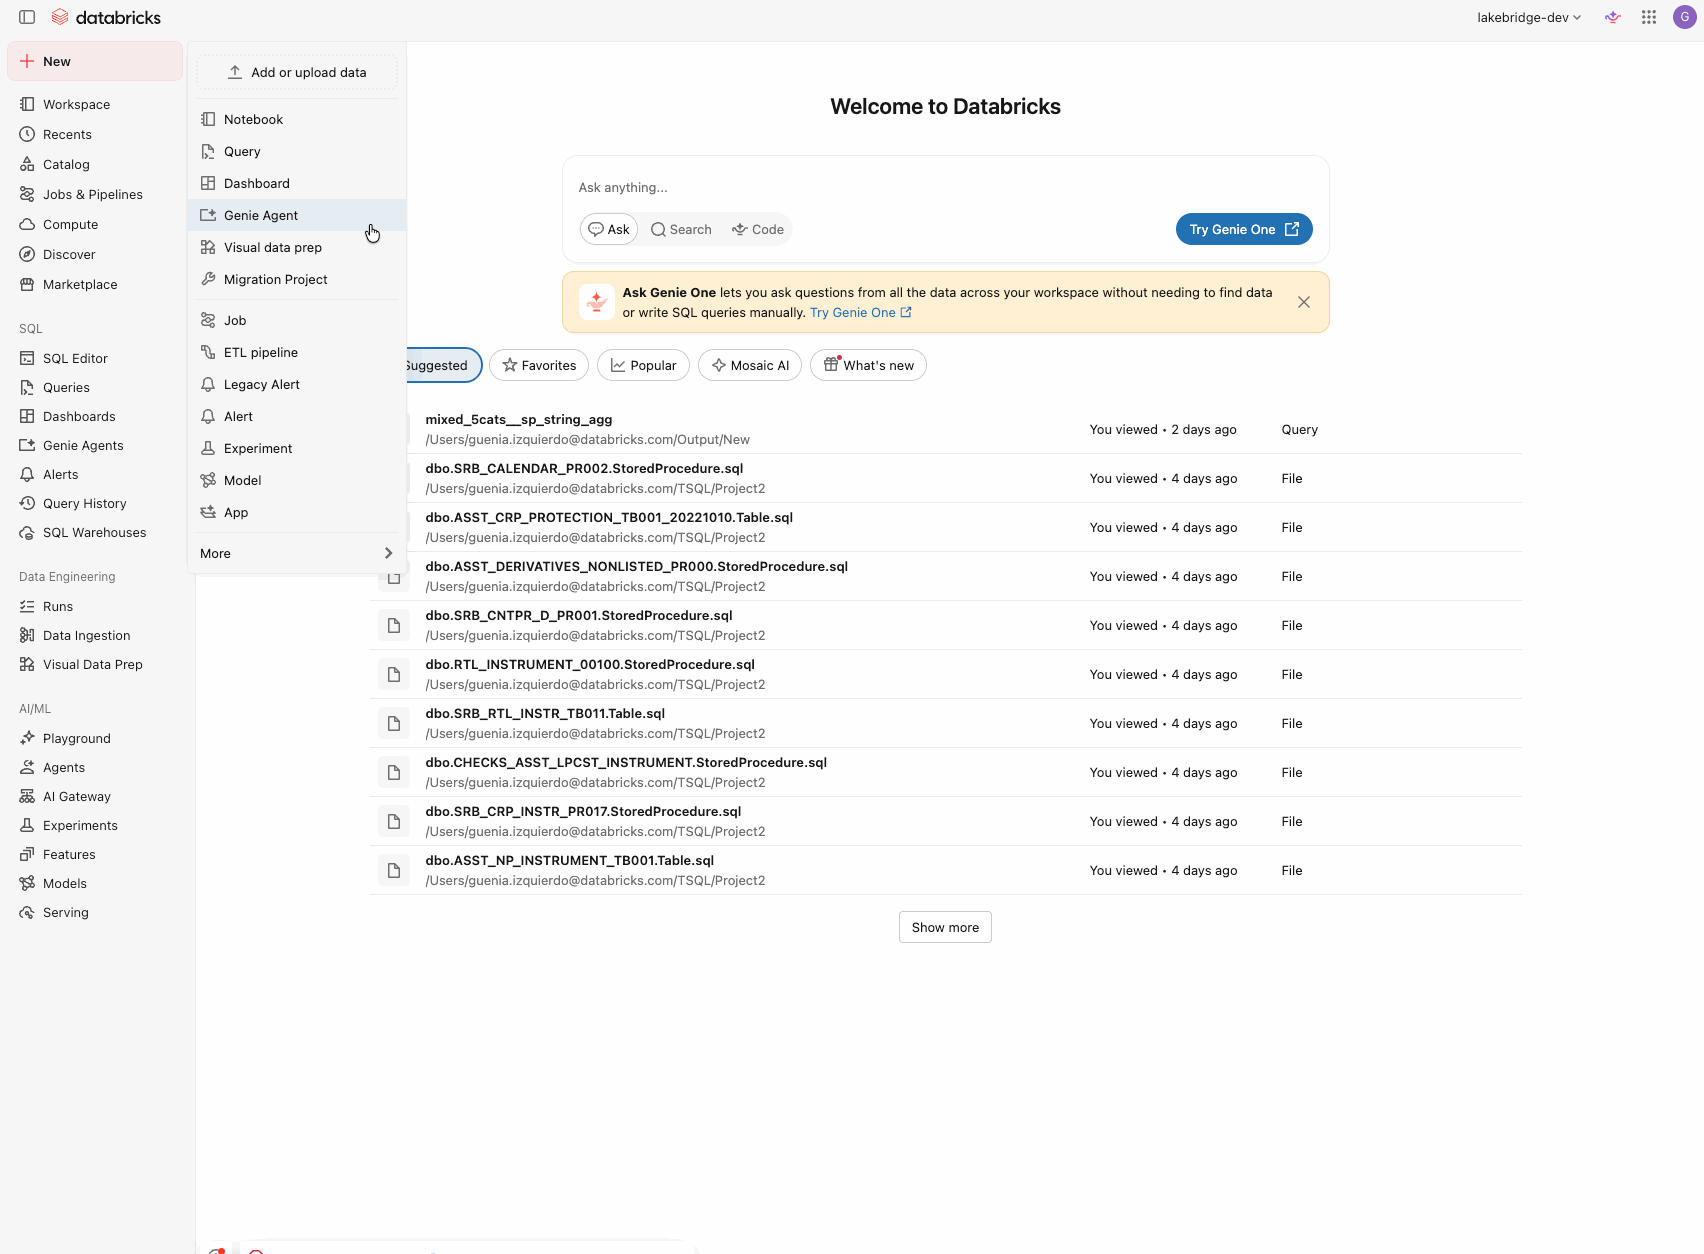Screen dimensions: 1704x1254
Task: Click the Ask Genie One banner icon
Action: (597, 302)
